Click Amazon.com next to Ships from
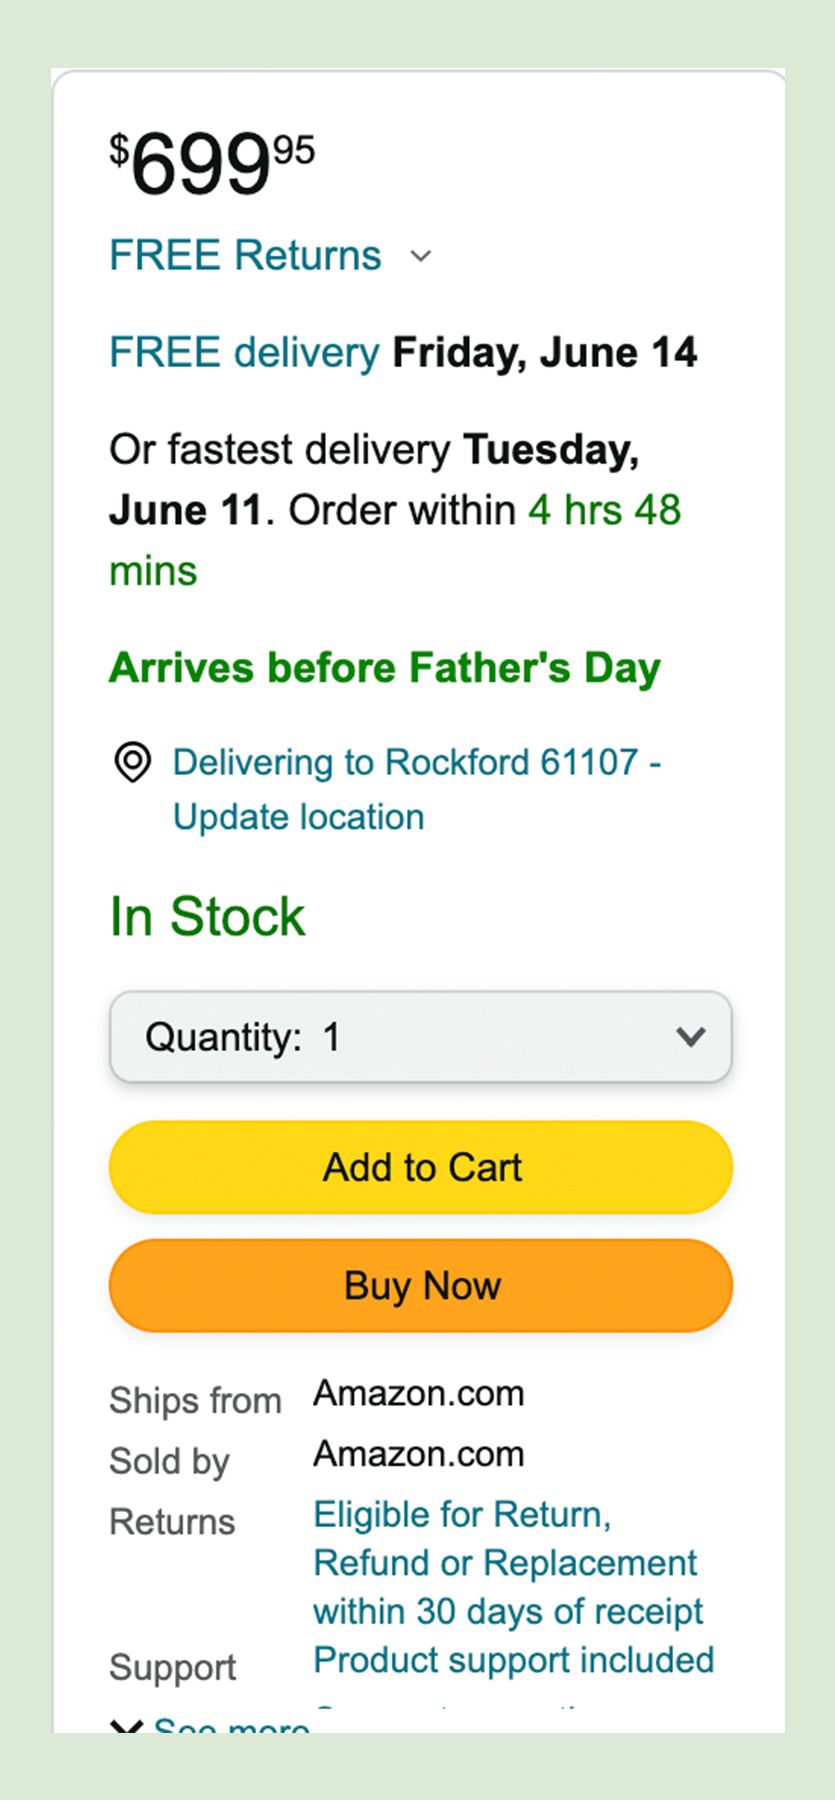 coord(418,1393)
